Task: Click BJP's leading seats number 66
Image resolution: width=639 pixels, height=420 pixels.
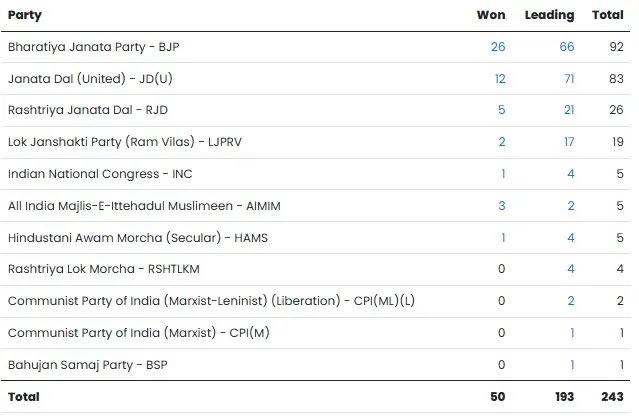Action: click(x=567, y=47)
